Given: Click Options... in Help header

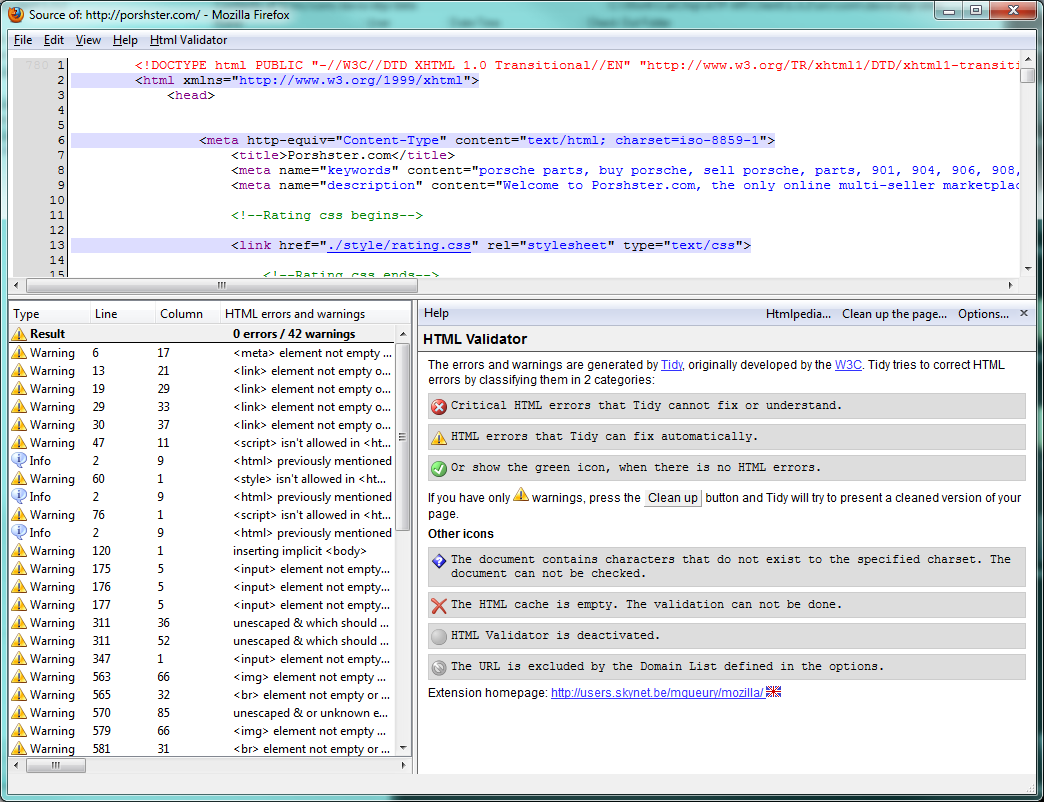Looking at the screenshot, I should (x=983, y=314).
